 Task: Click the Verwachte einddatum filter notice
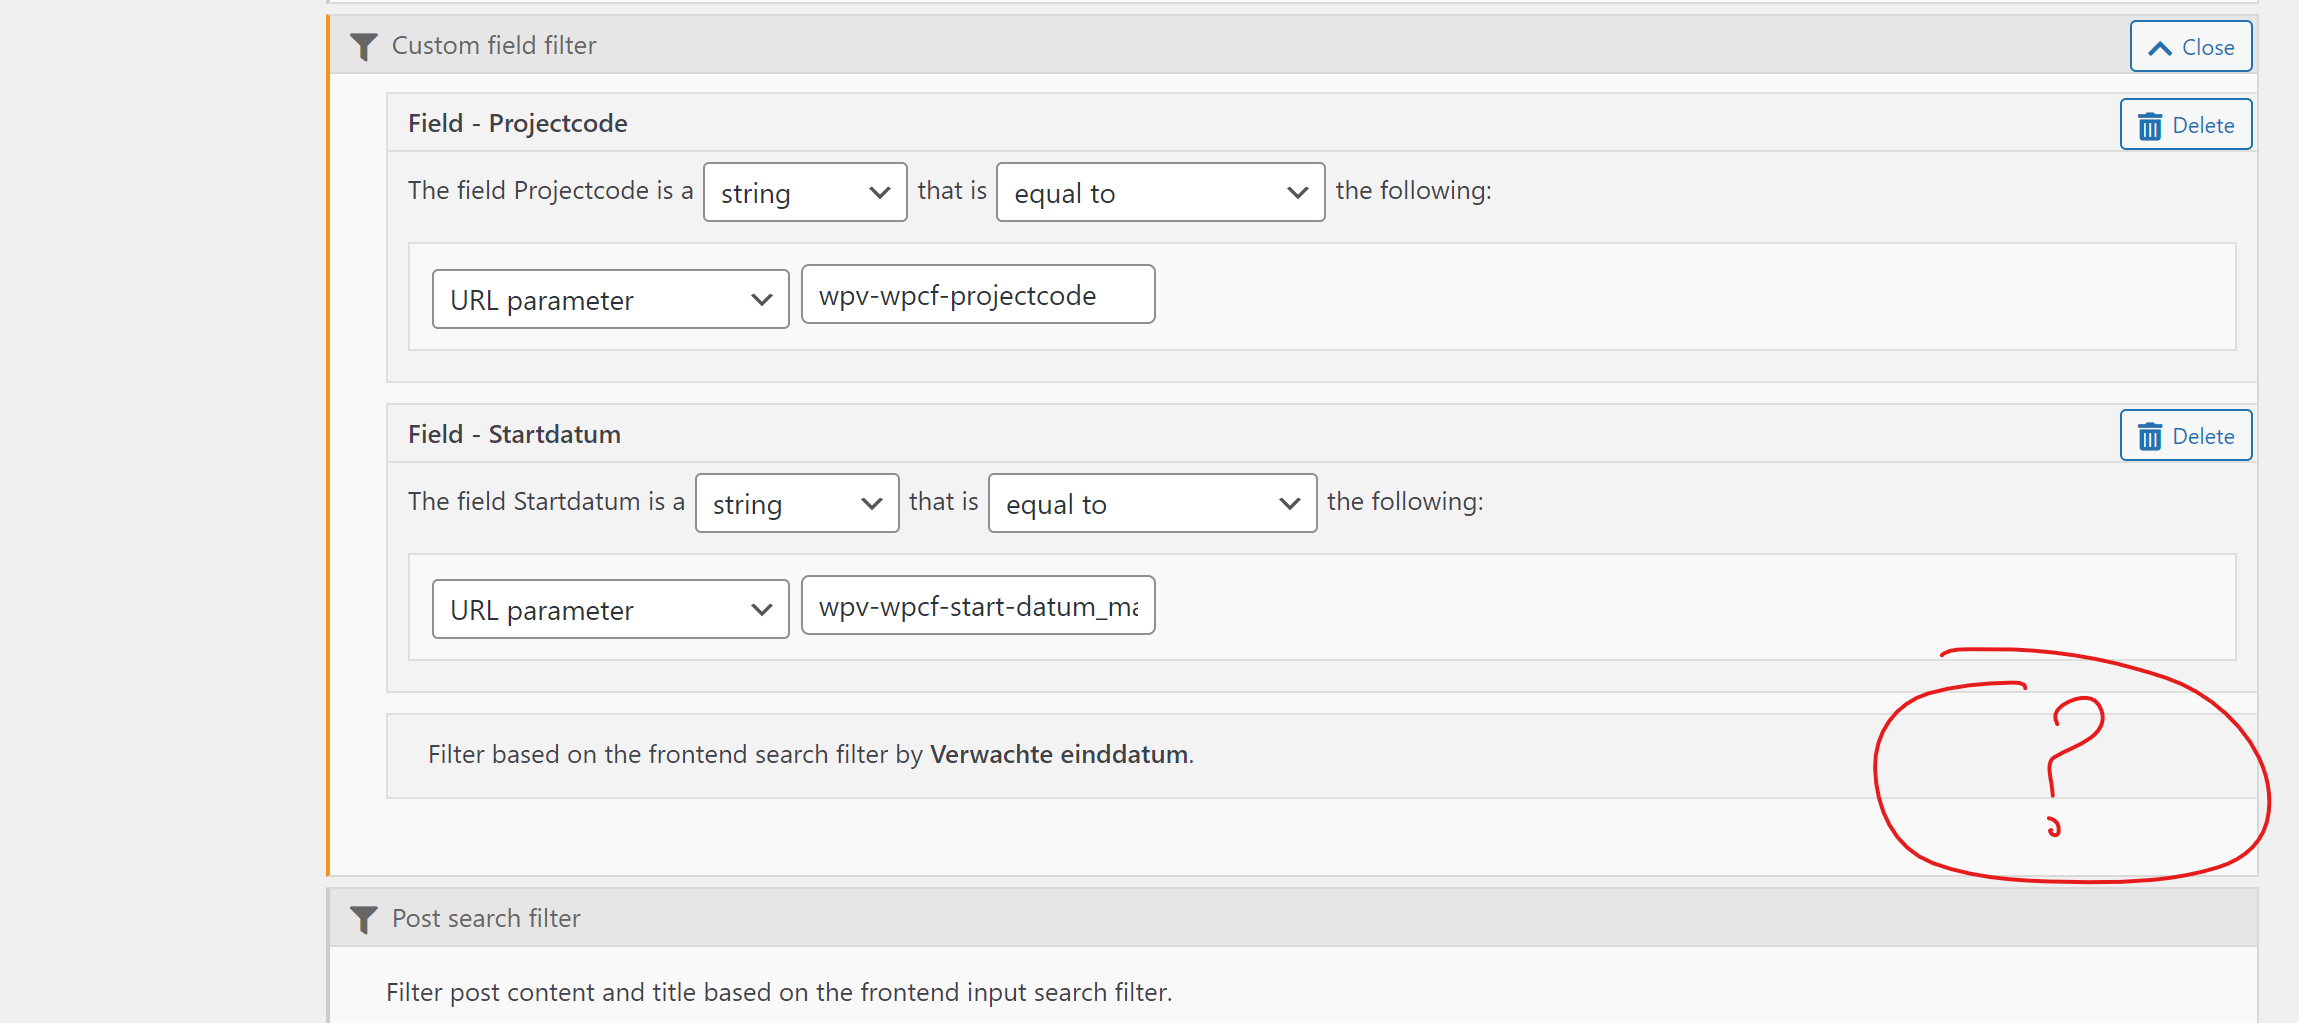click(x=811, y=755)
